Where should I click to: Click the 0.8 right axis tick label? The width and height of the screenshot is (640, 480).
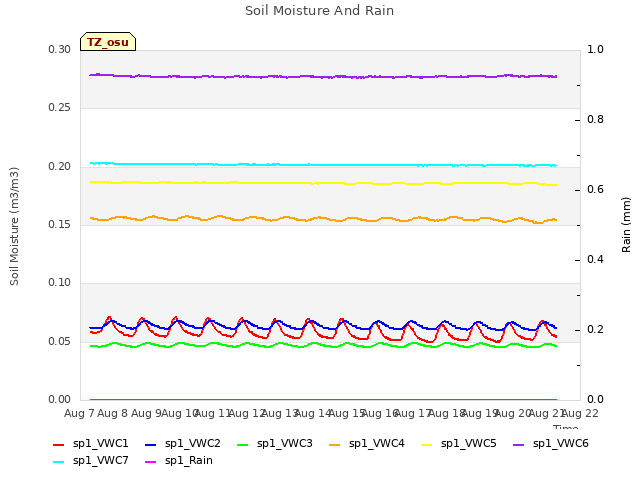tap(595, 120)
